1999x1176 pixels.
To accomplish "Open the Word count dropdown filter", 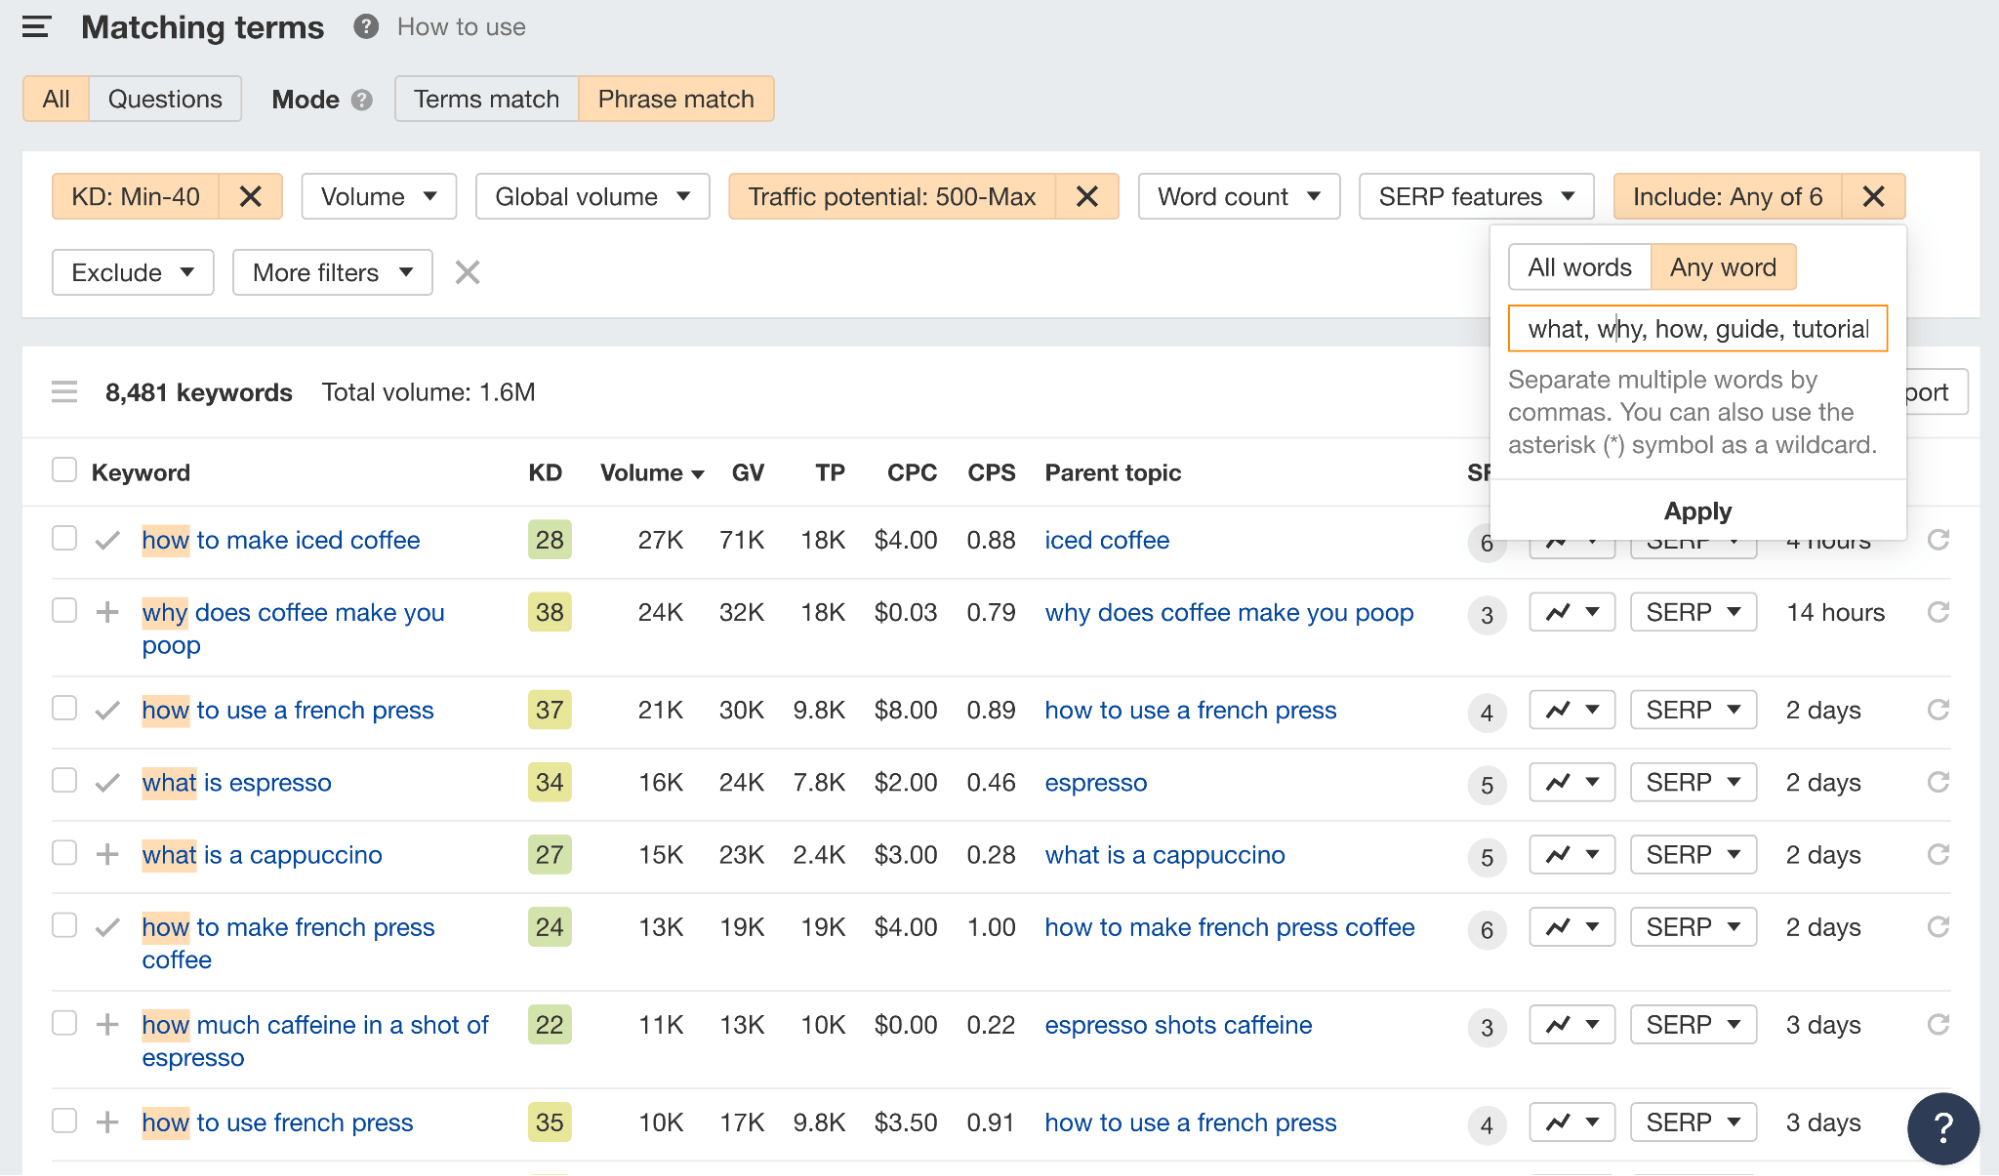I will 1236,196.
